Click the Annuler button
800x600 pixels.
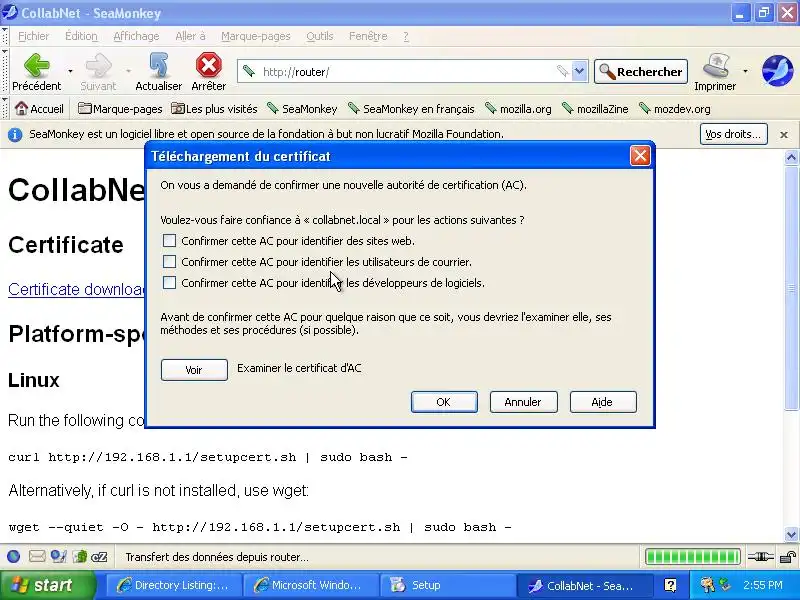[523, 402]
